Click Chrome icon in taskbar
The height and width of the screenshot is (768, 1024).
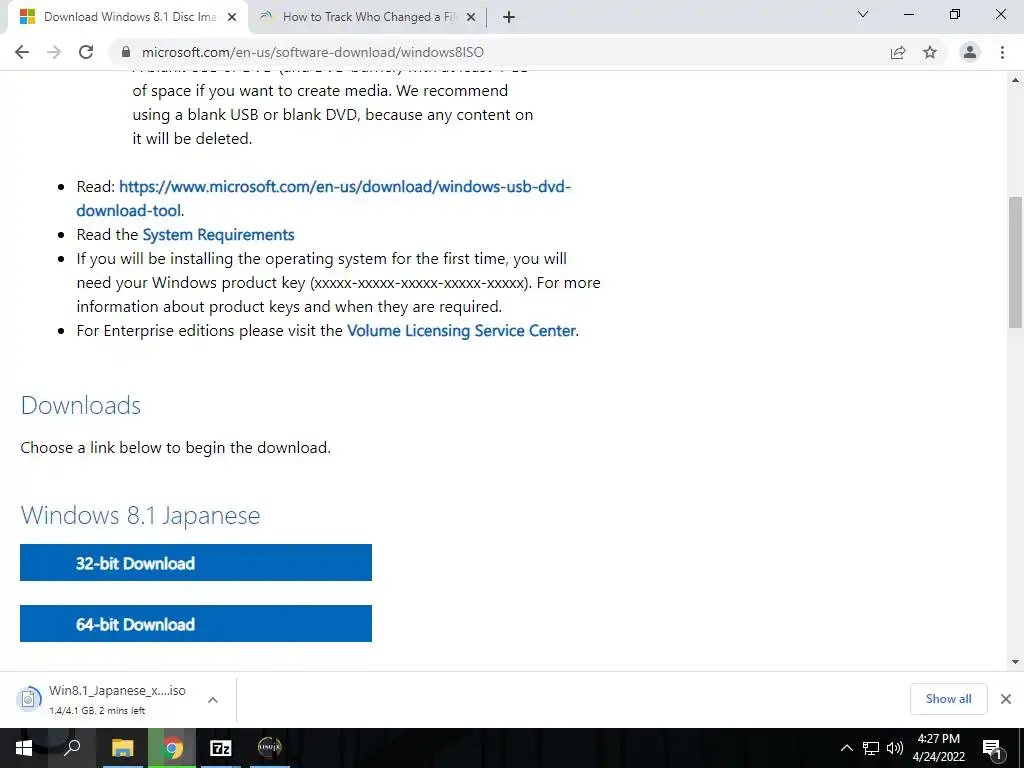pos(172,748)
